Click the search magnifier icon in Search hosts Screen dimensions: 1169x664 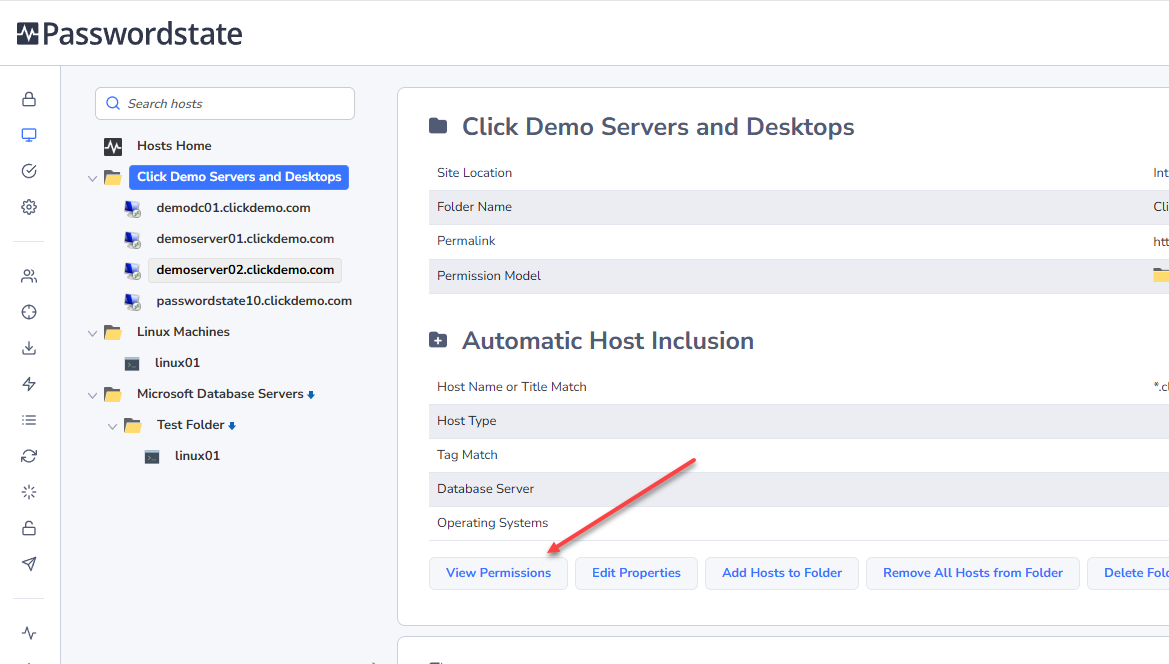(113, 103)
